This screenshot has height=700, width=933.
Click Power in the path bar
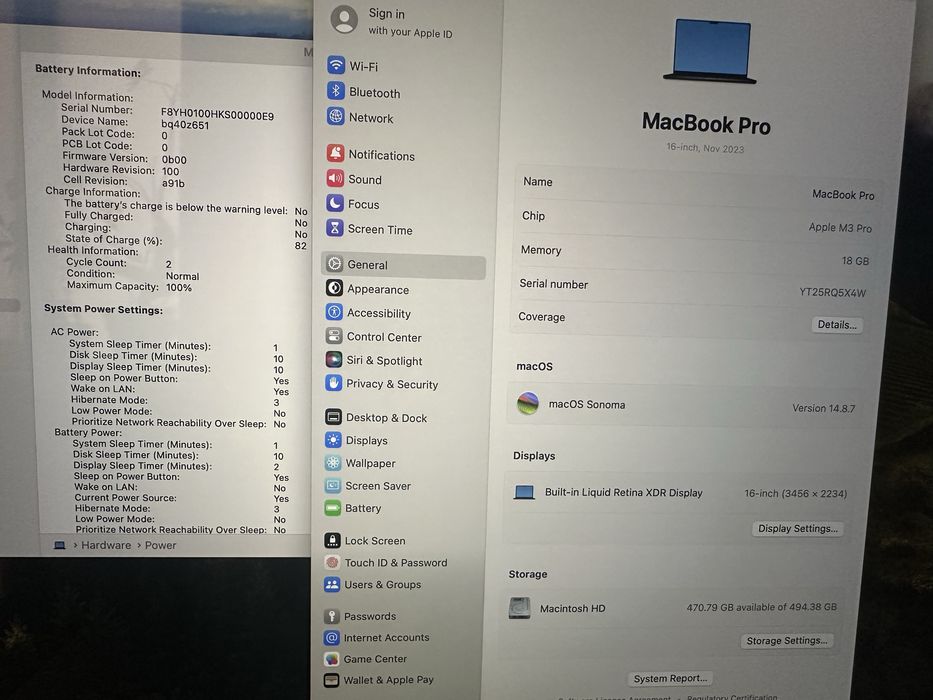161,545
